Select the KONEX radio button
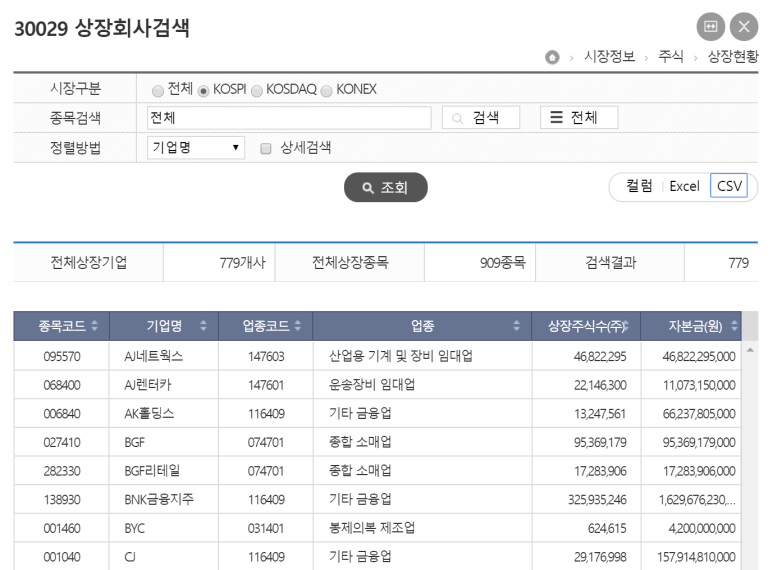Viewport: 773px width, 570px height. pyautogui.click(x=326, y=91)
